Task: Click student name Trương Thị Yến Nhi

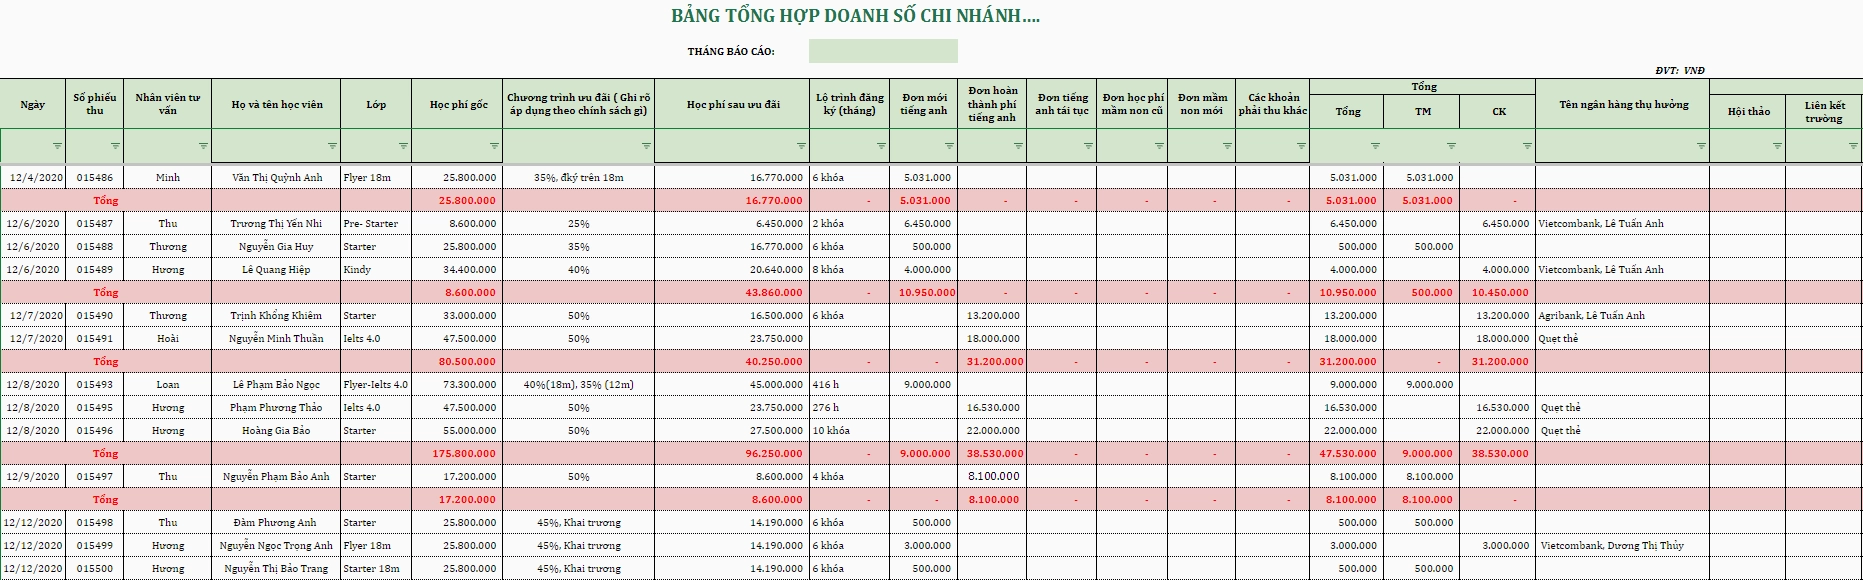Action: click(x=277, y=223)
